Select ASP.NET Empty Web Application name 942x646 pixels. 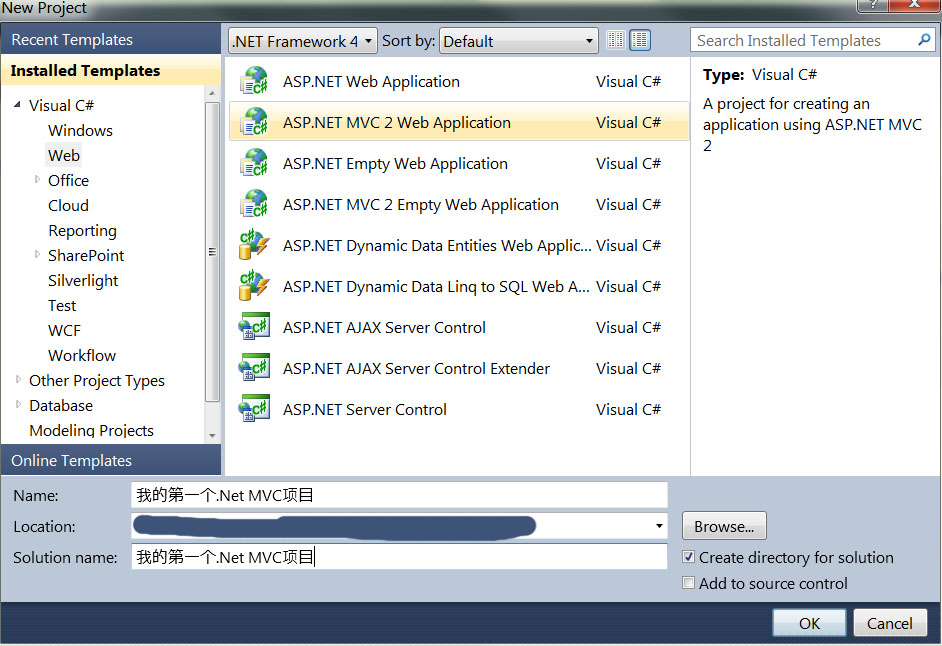(395, 163)
